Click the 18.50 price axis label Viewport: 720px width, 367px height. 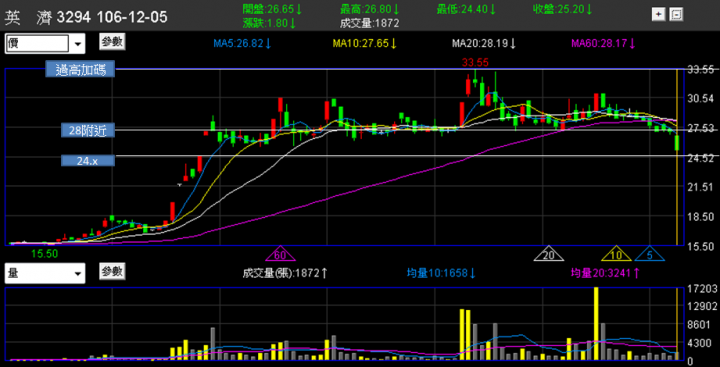click(700, 216)
